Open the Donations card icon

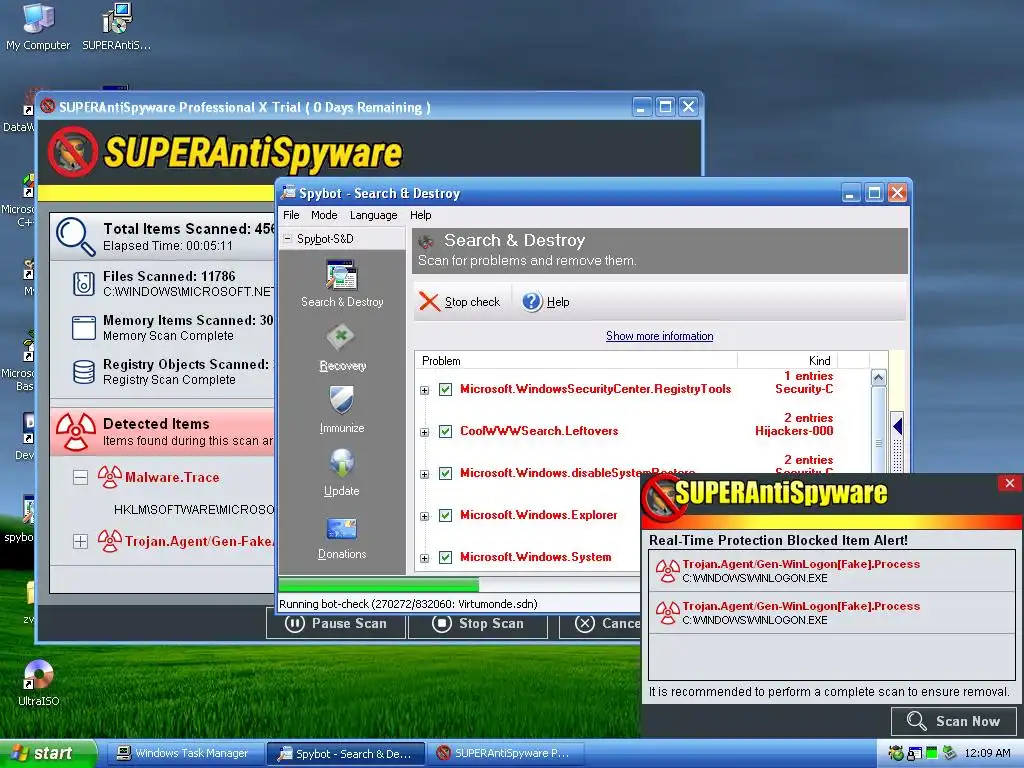pyautogui.click(x=342, y=528)
